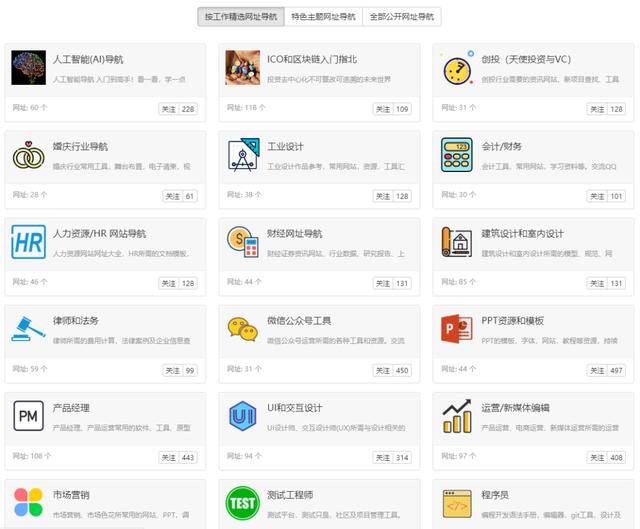Open the wedding rings icon for 婚庆行业导航

pos(29,155)
